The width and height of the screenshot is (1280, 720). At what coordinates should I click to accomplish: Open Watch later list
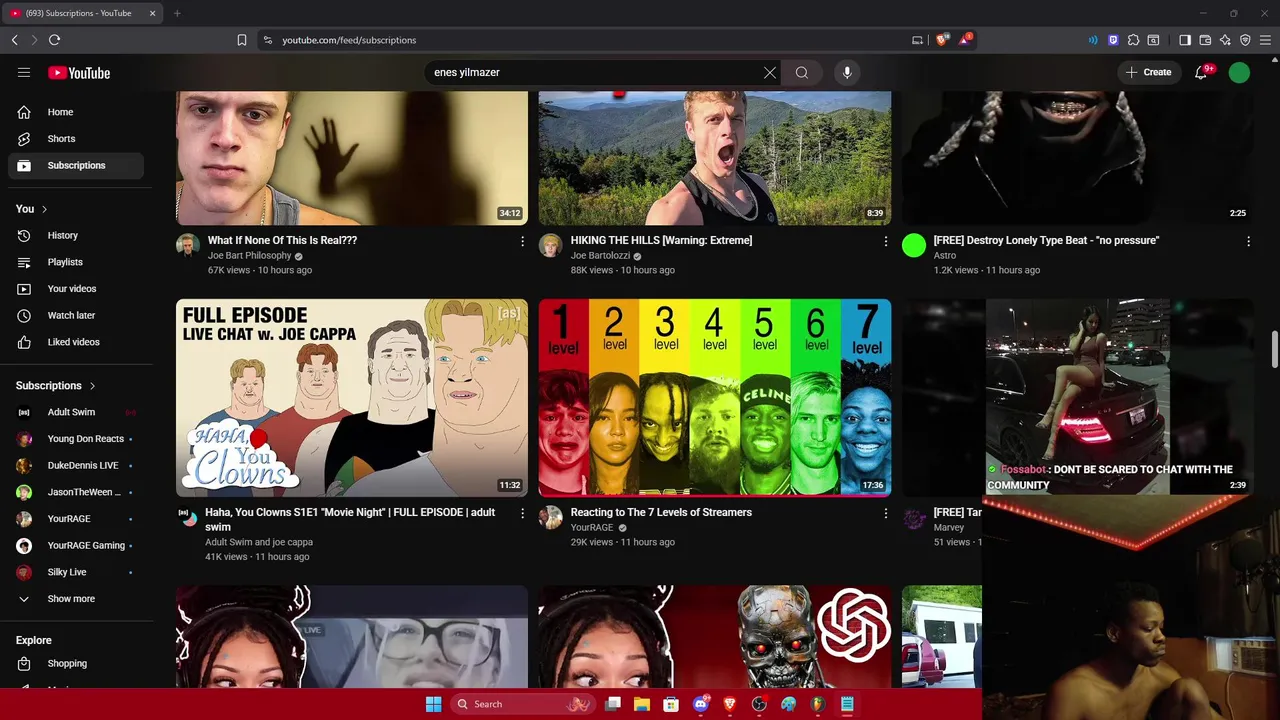point(76,315)
